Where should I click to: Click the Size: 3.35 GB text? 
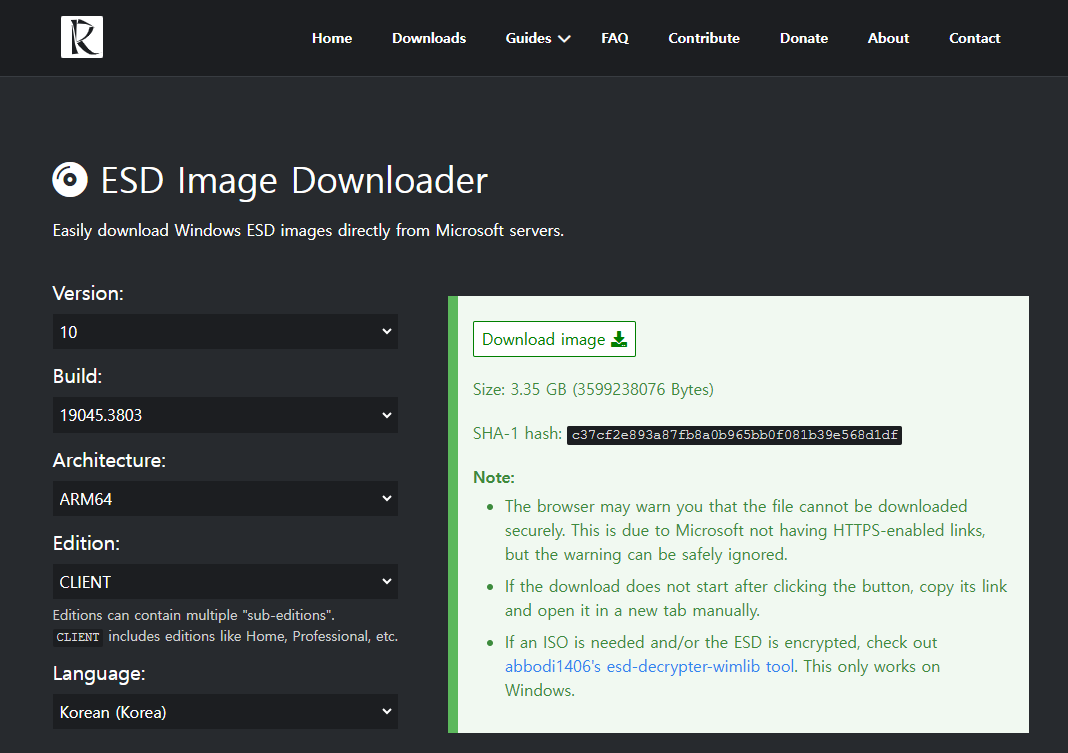point(593,389)
